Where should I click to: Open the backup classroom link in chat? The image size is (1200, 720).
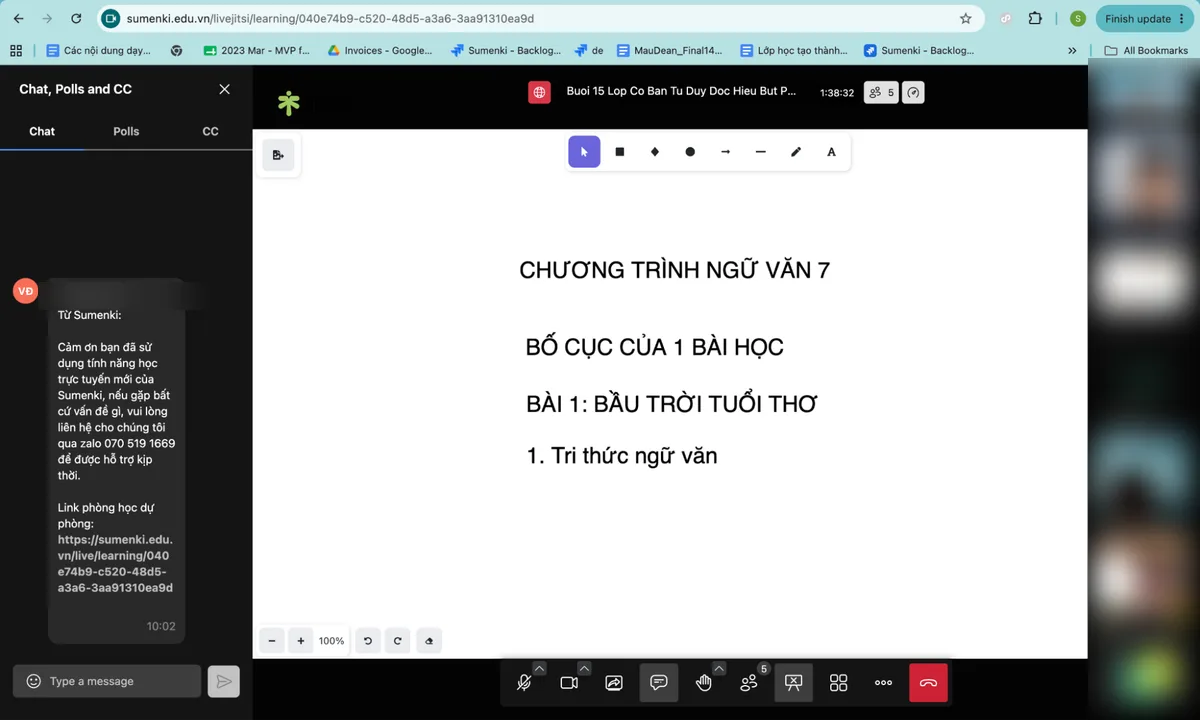click(x=115, y=564)
